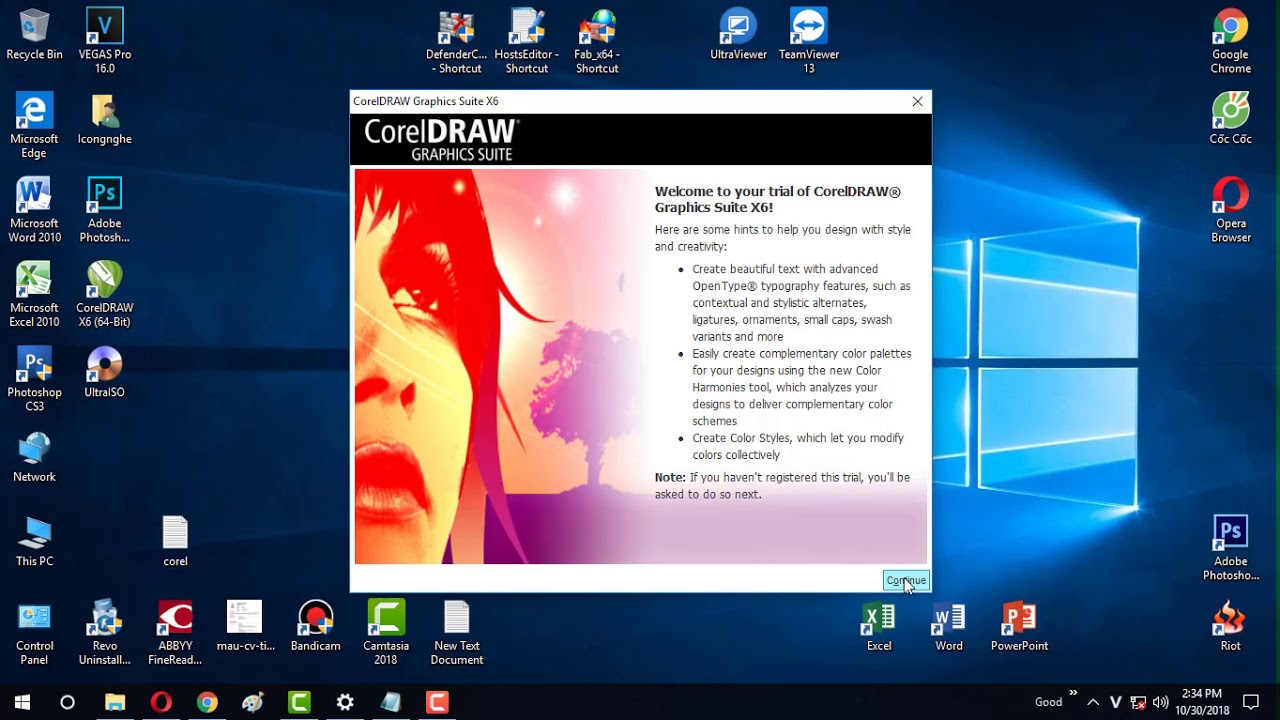The height and width of the screenshot is (720, 1280).
Task: Select the Microsoft Edge desktop icon
Action: pyautogui.click(x=34, y=125)
